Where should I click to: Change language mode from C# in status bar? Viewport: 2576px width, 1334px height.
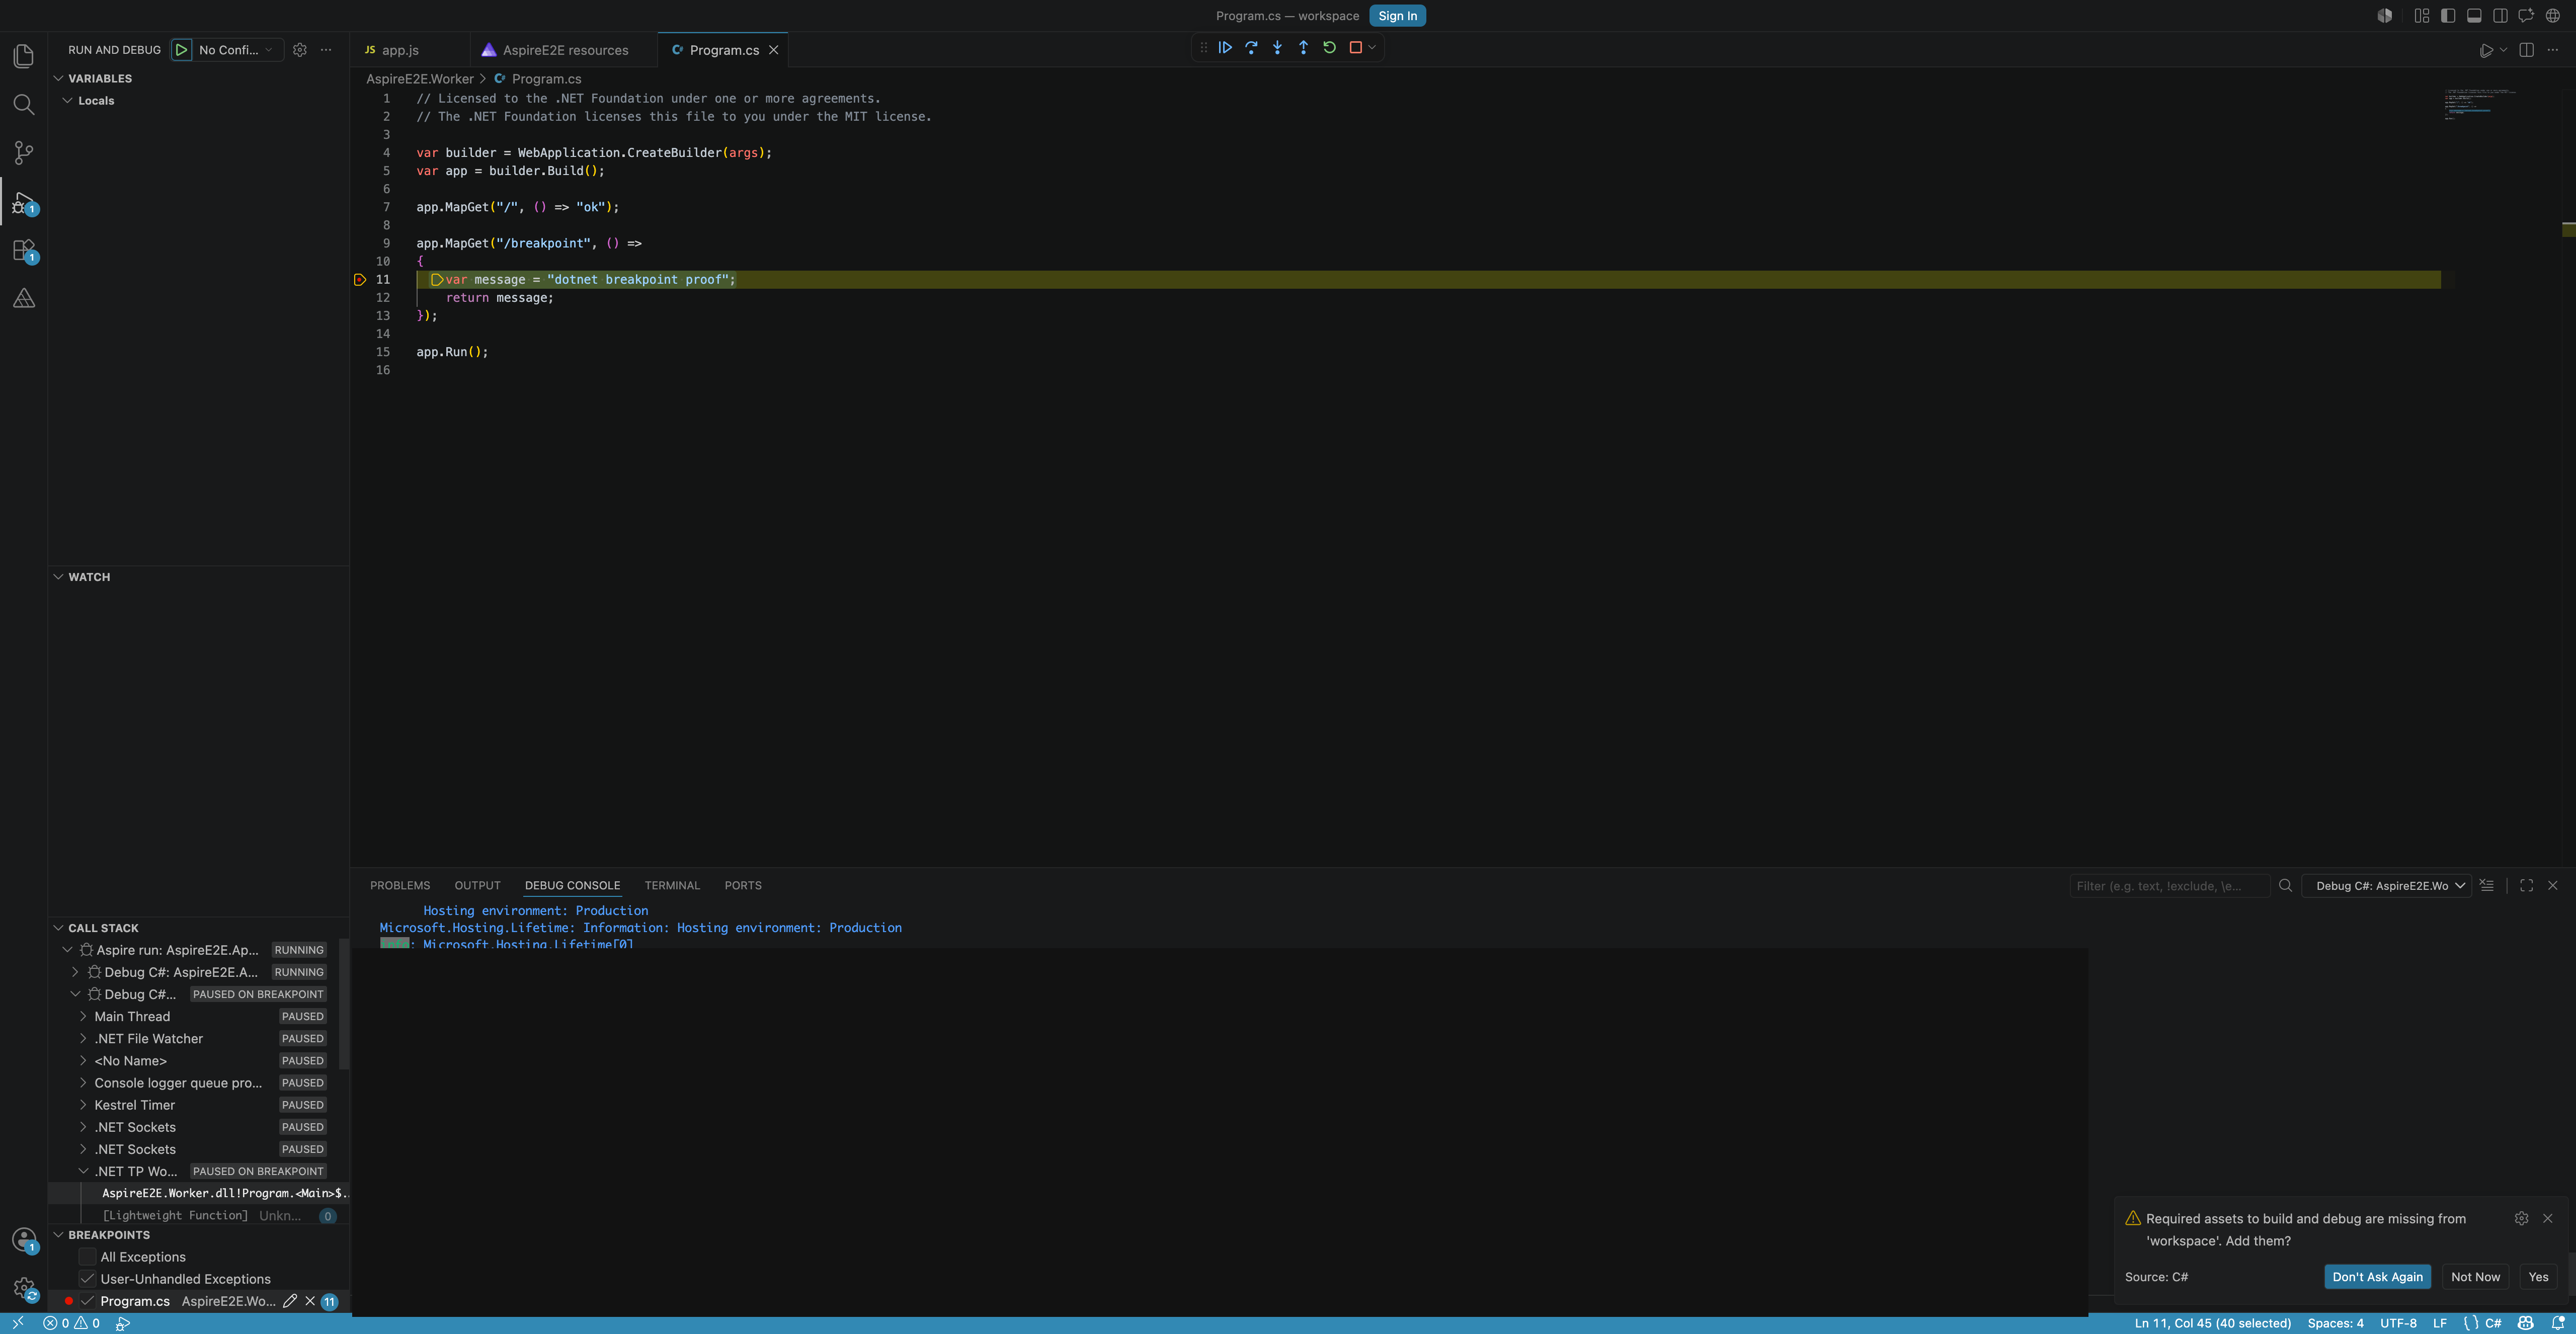(2493, 1323)
